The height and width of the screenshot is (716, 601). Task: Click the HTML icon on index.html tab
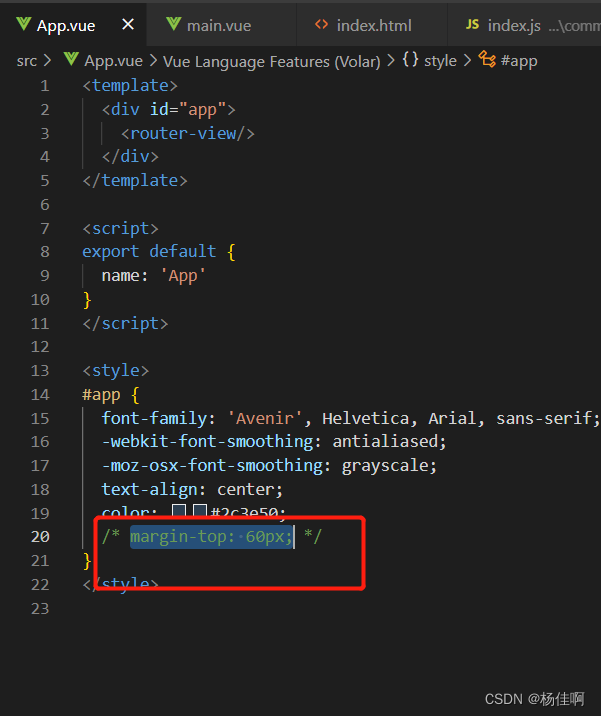322,24
